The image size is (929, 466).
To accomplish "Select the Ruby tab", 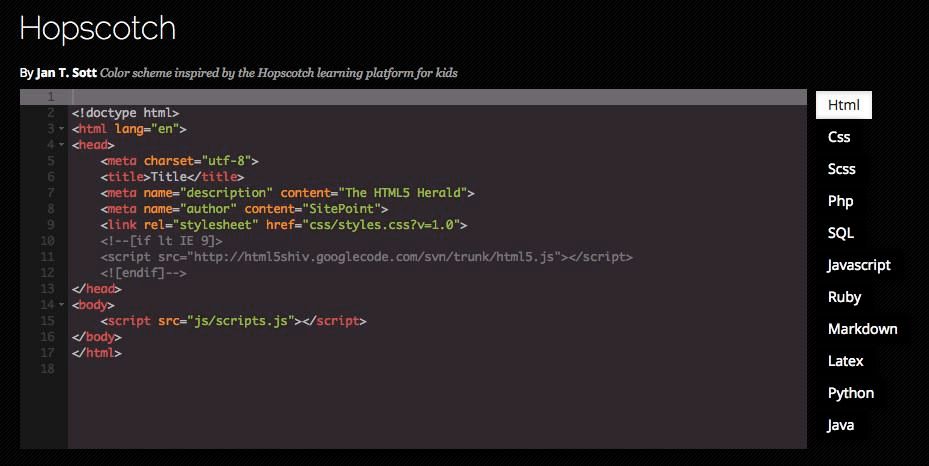I will pyautogui.click(x=844, y=297).
